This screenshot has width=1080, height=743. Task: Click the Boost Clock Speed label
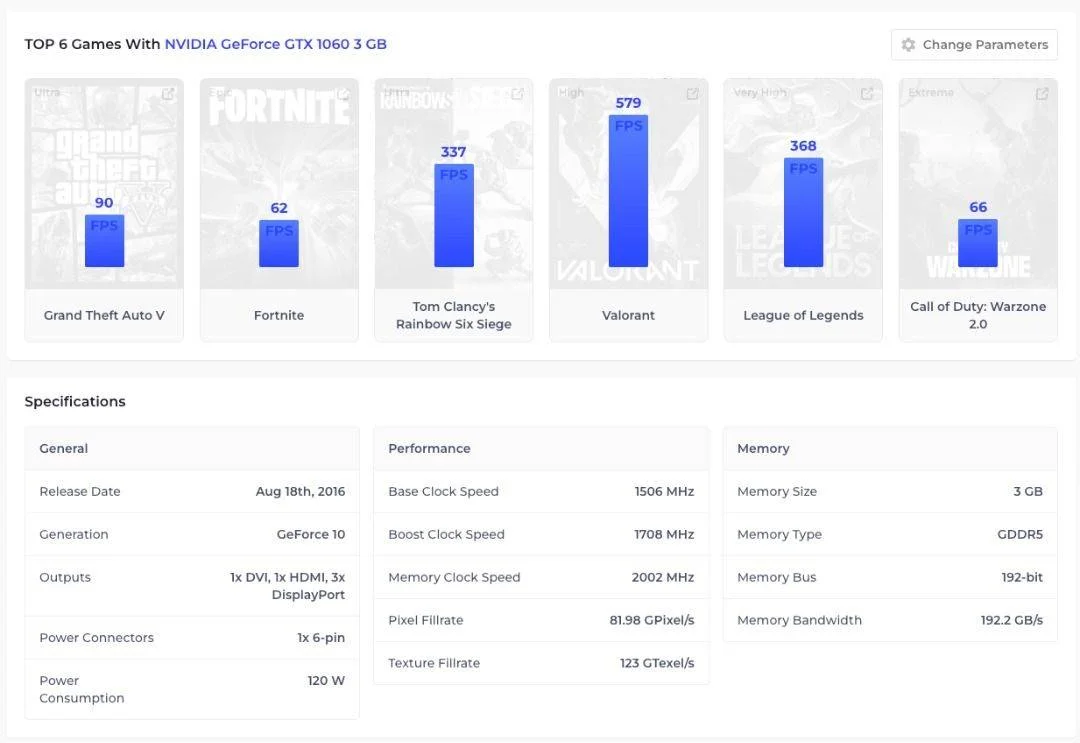point(446,534)
